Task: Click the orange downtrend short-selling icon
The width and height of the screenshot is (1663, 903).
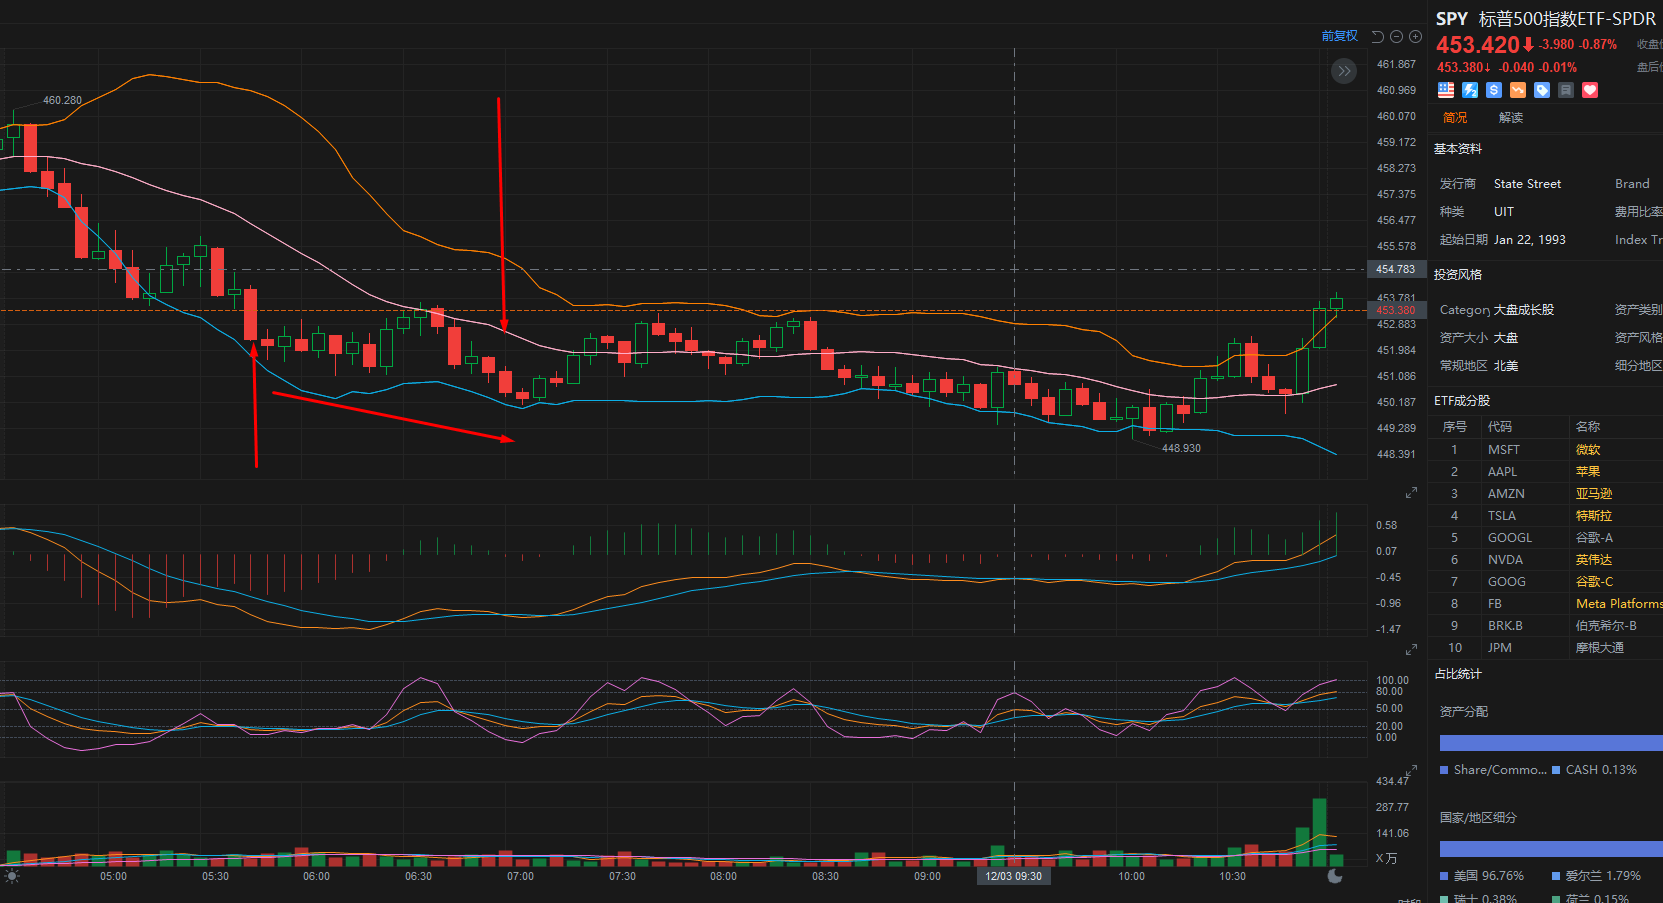Action: click(x=1518, y=90)
